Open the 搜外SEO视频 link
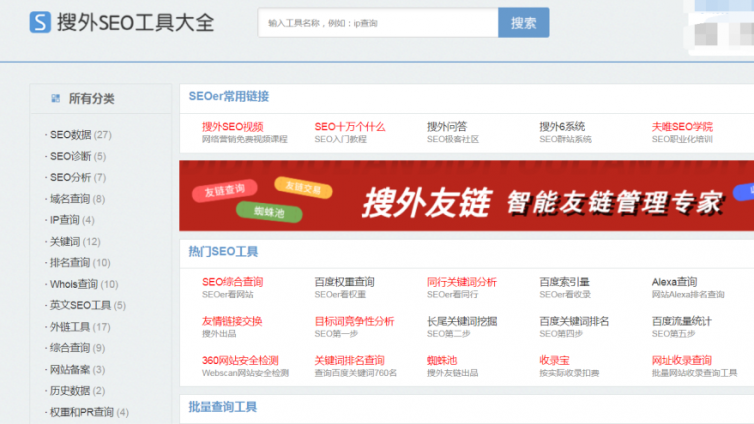 pyautogui.click(x=233, y=127)
